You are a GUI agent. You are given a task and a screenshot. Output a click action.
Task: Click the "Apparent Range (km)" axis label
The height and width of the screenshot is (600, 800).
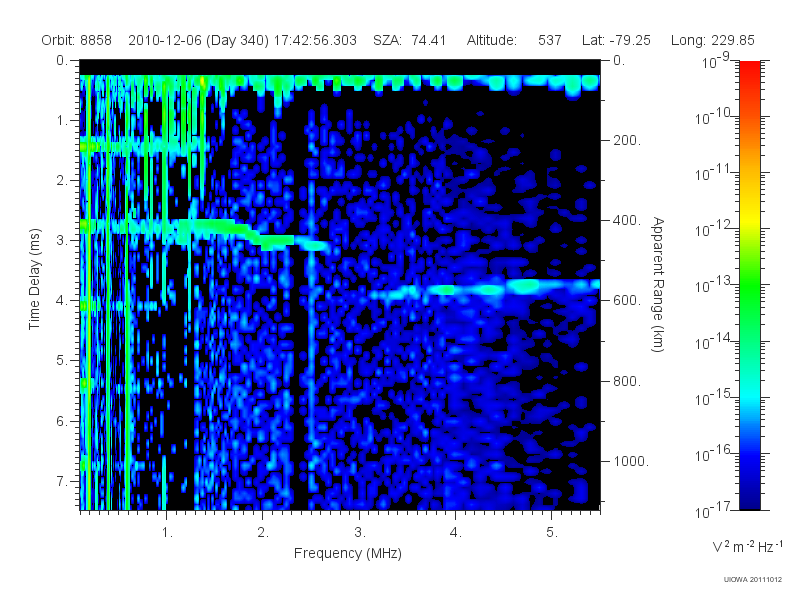658,284
